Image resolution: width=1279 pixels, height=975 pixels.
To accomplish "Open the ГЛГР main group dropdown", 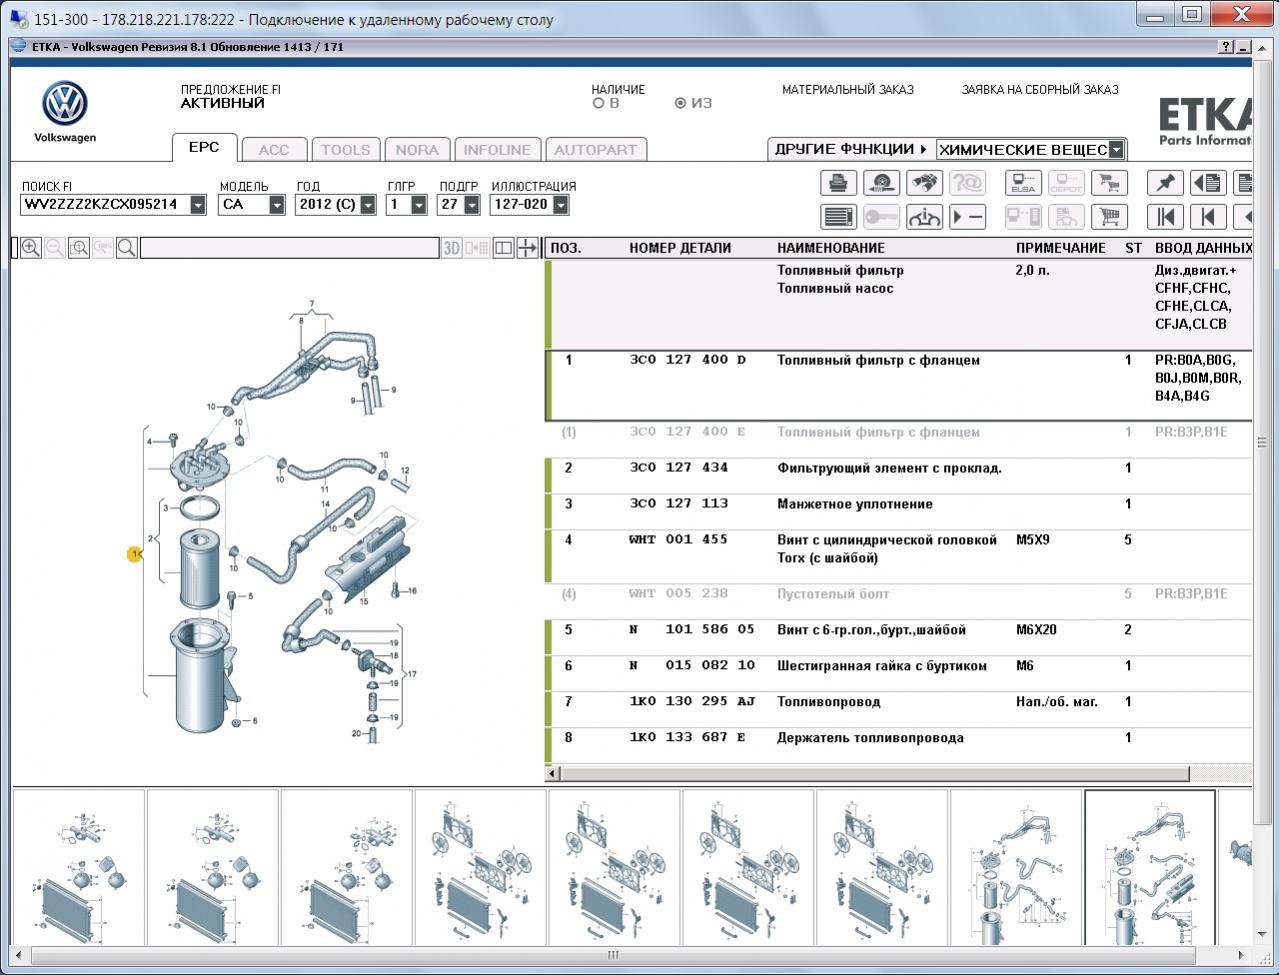I will (x=419, y=205).
